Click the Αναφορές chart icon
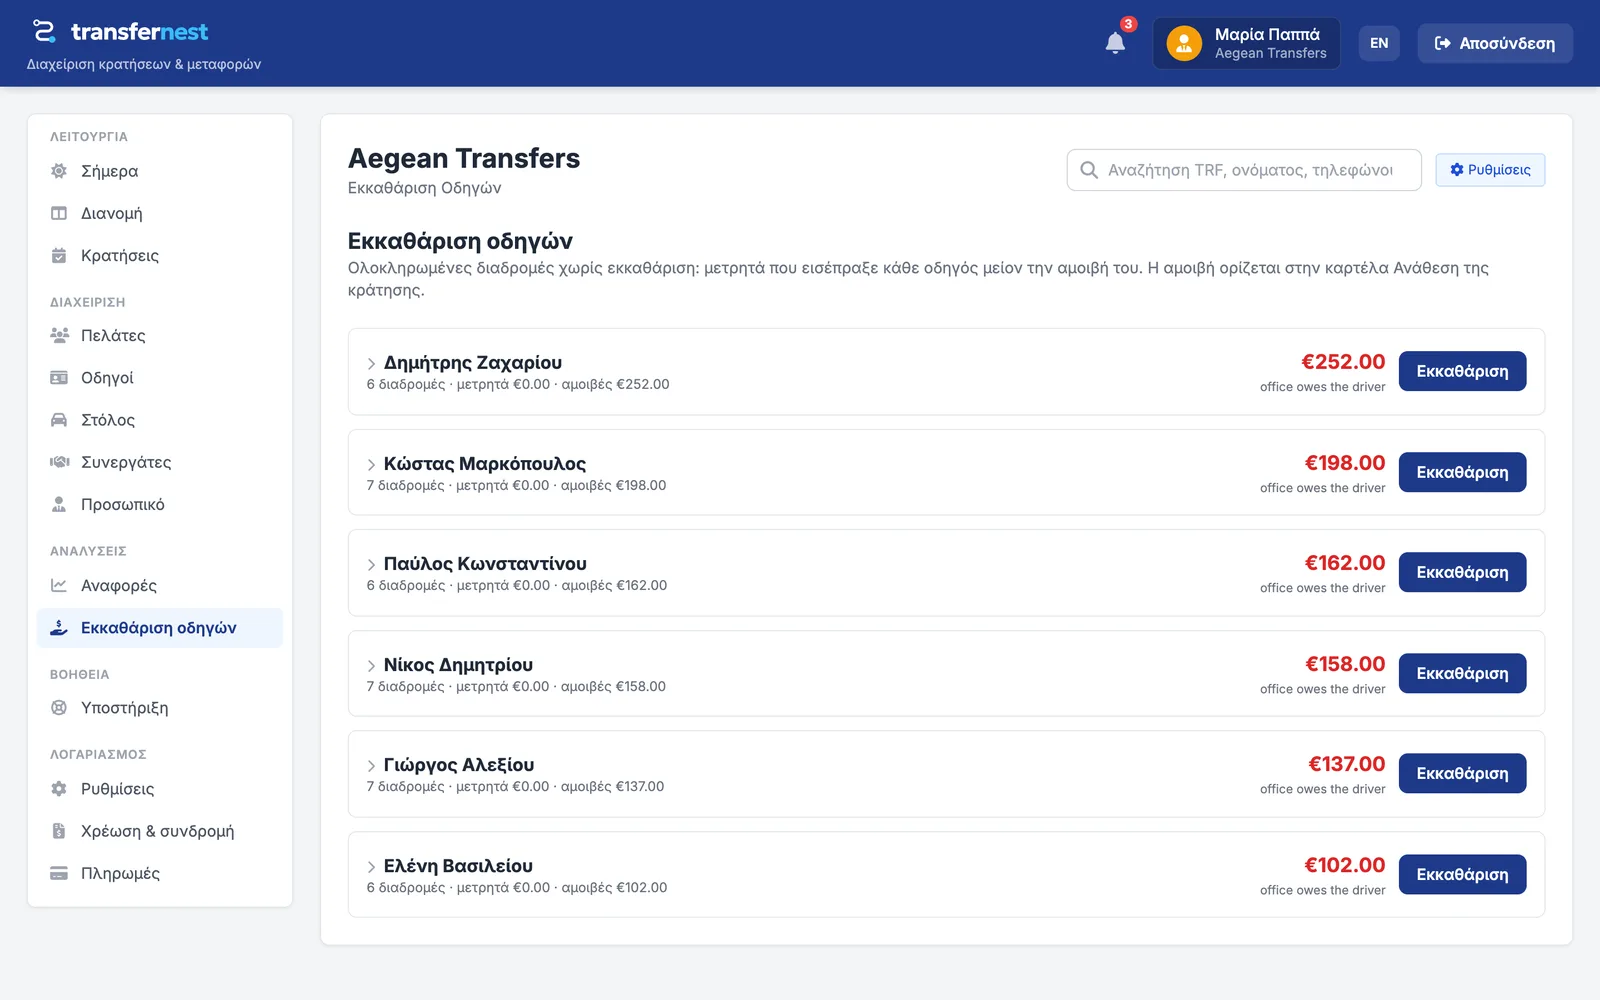 click(x=59, y=585)
